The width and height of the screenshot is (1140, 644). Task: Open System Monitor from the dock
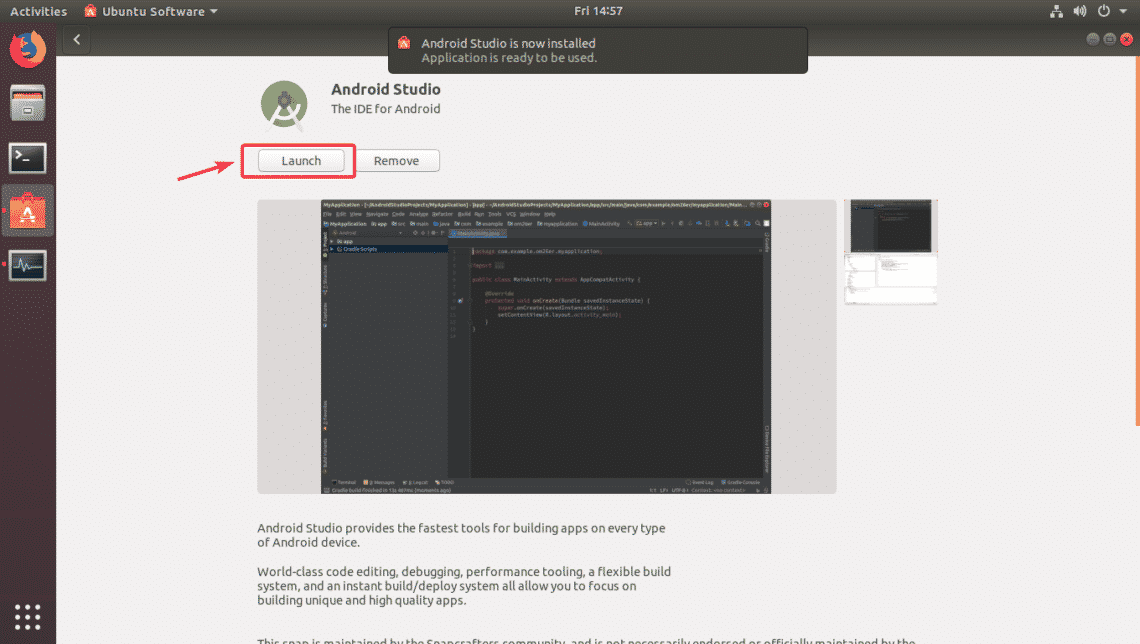[x=28, y=265]
